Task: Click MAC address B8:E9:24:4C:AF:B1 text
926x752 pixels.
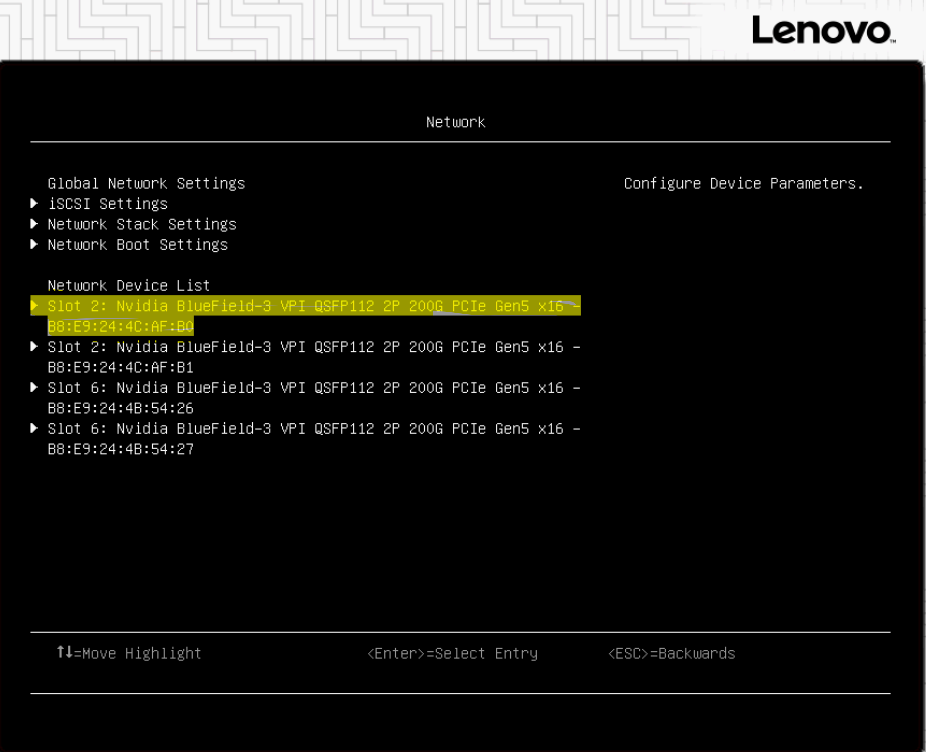Action: [120, 367]
